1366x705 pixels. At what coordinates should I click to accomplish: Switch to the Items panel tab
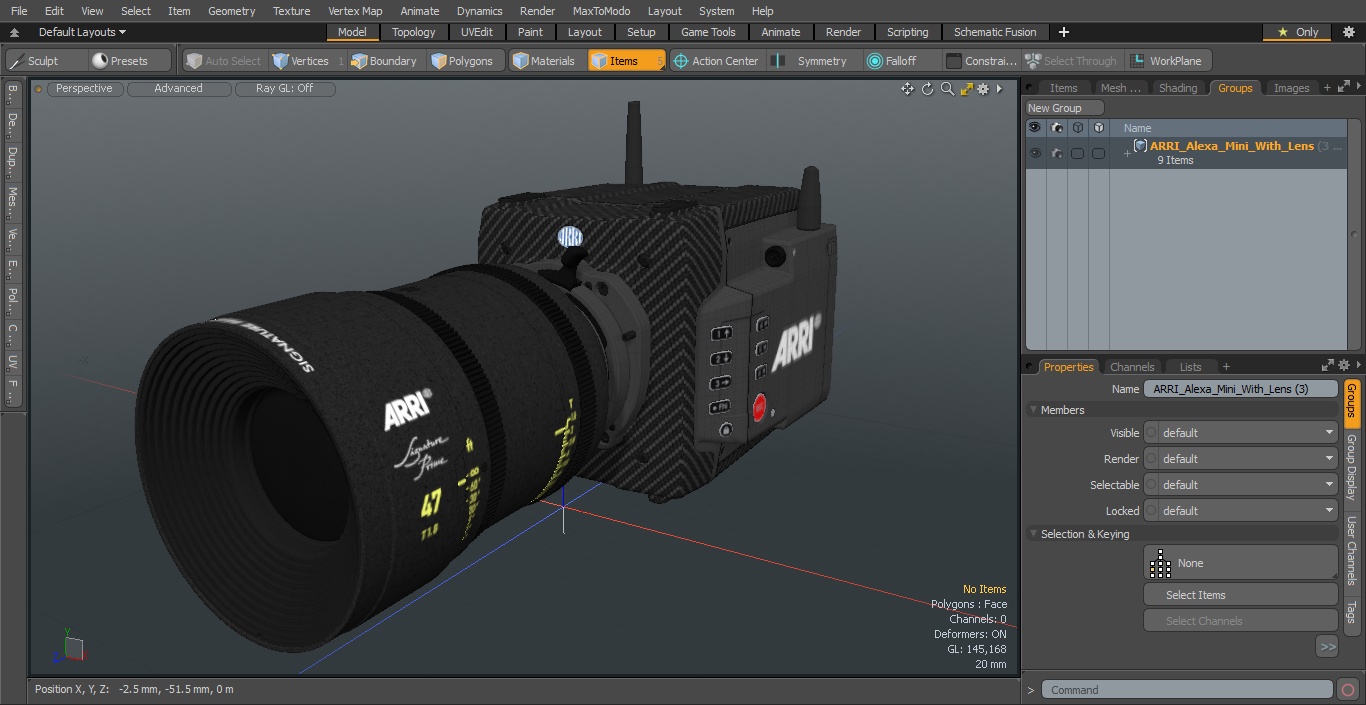(1064, 88)
